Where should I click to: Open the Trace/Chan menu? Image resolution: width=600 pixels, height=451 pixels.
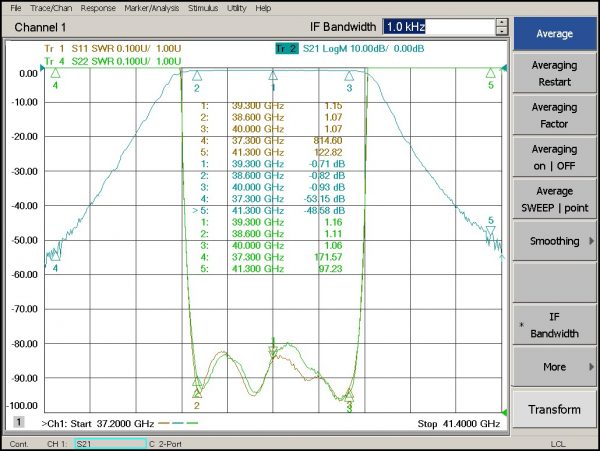(x=51, y=8)
